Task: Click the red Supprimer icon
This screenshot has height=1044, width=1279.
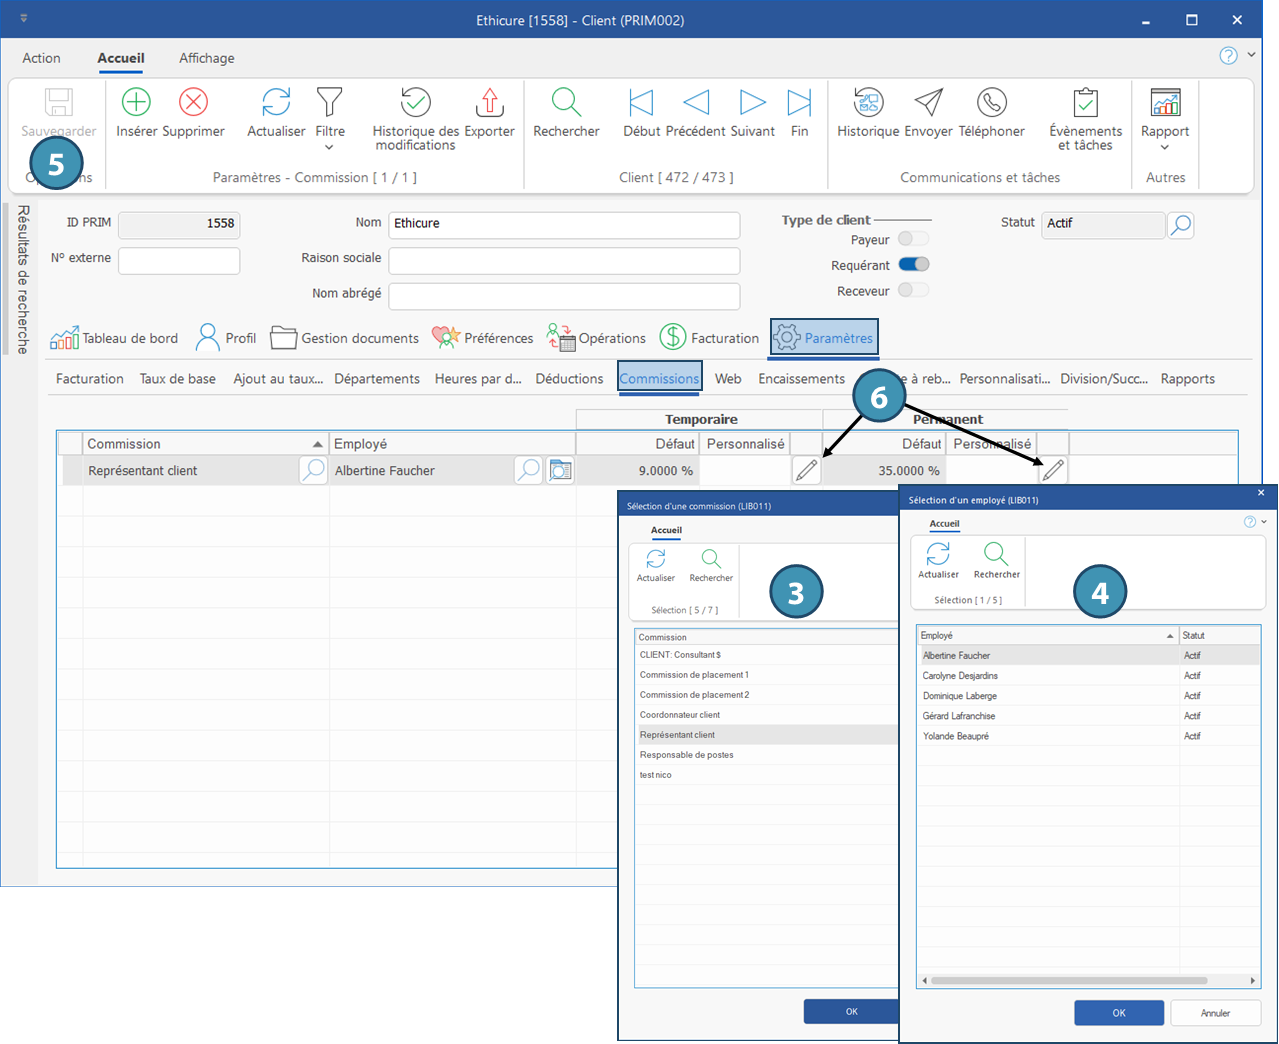Action: pos(193,103)
